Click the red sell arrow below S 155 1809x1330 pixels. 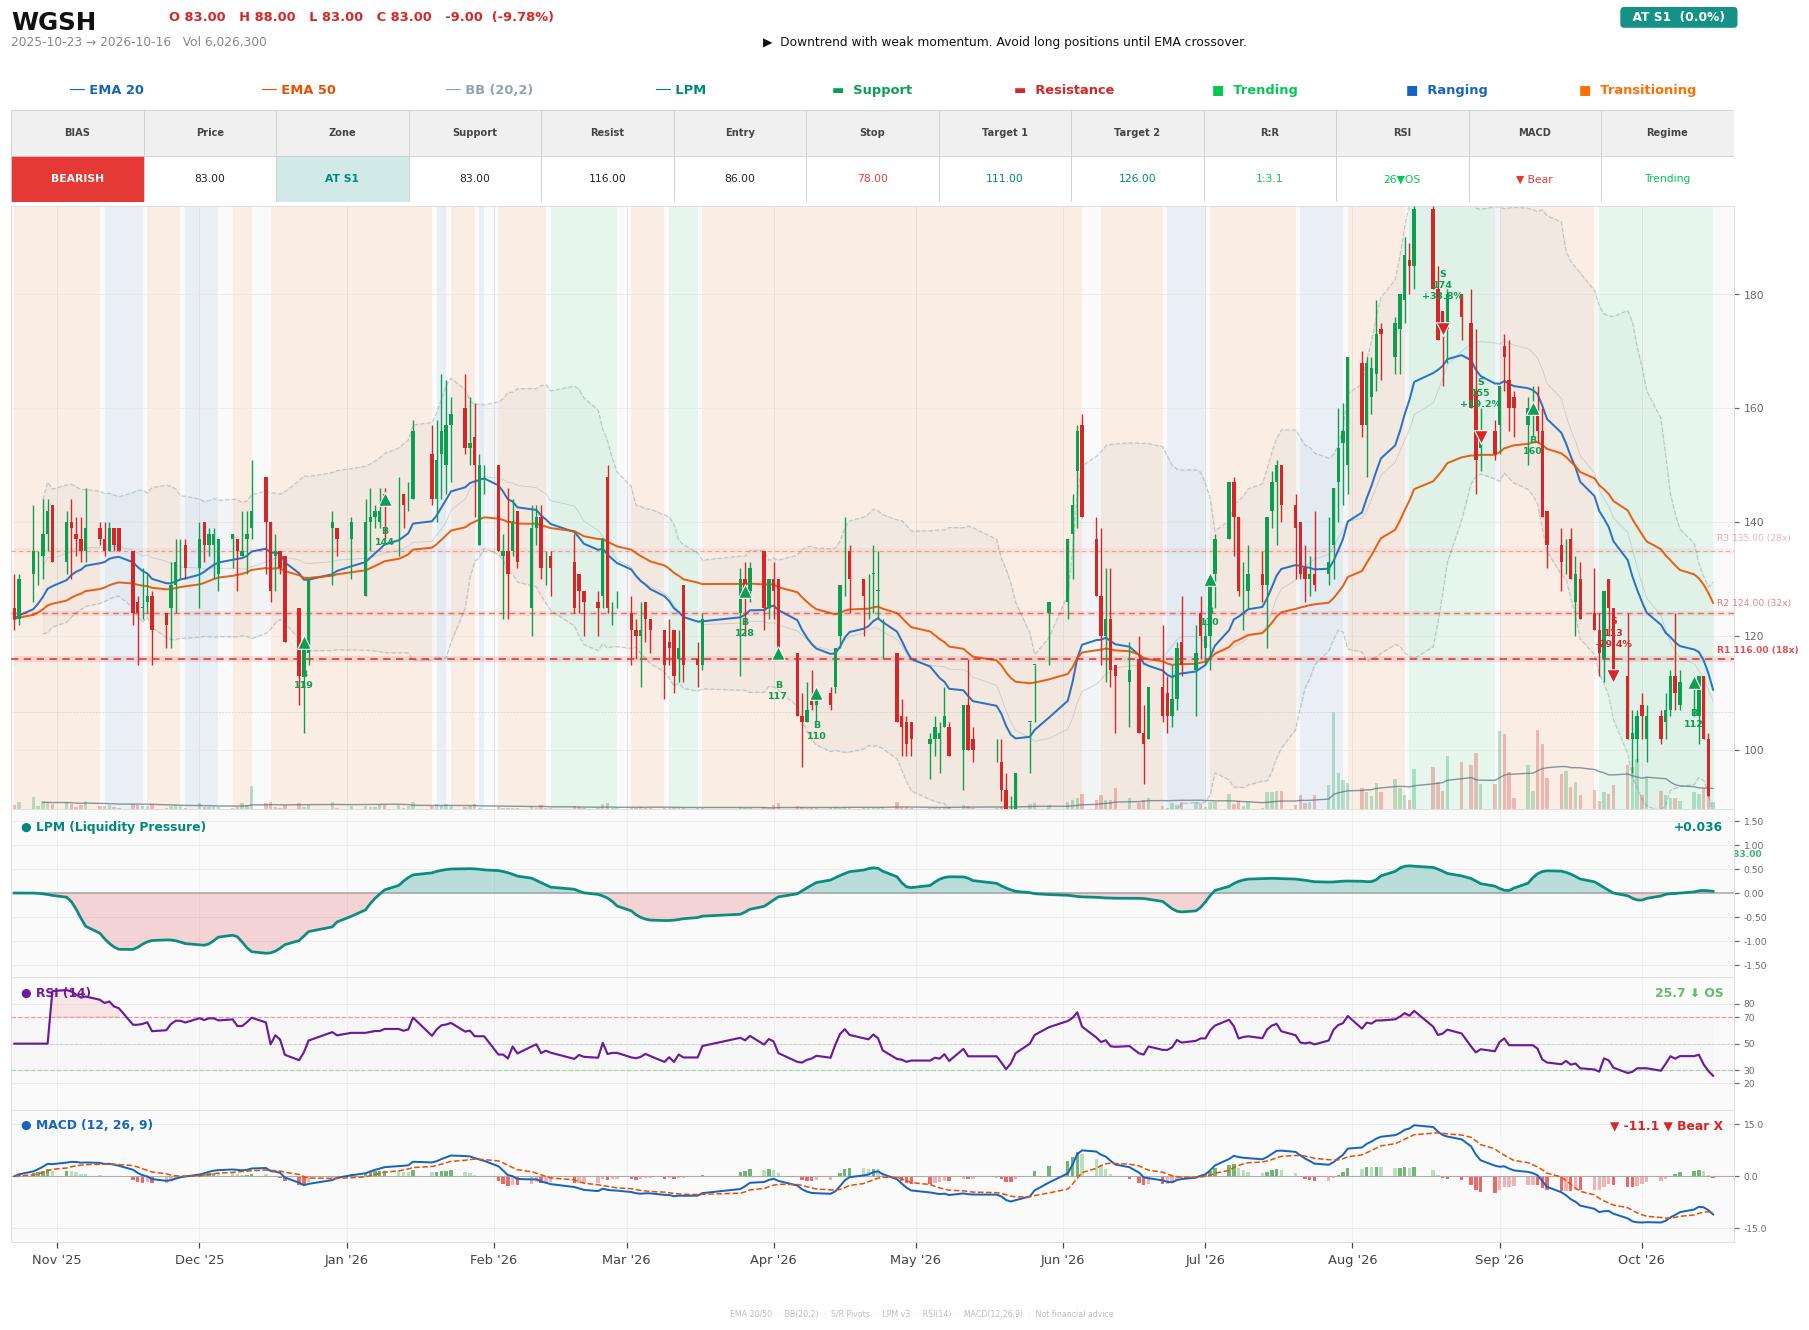1481,437
